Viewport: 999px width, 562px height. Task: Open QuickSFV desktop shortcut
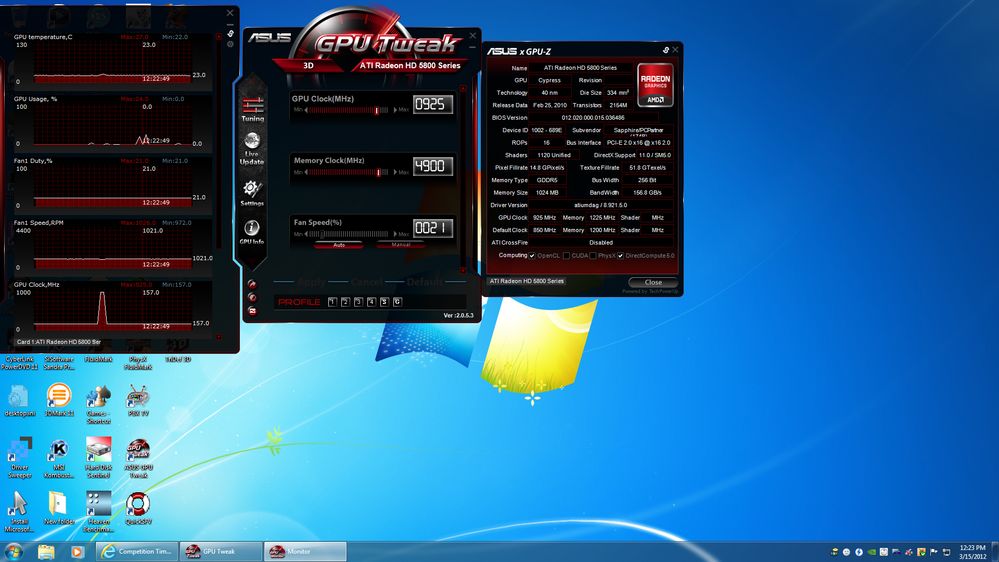point(138,508)
